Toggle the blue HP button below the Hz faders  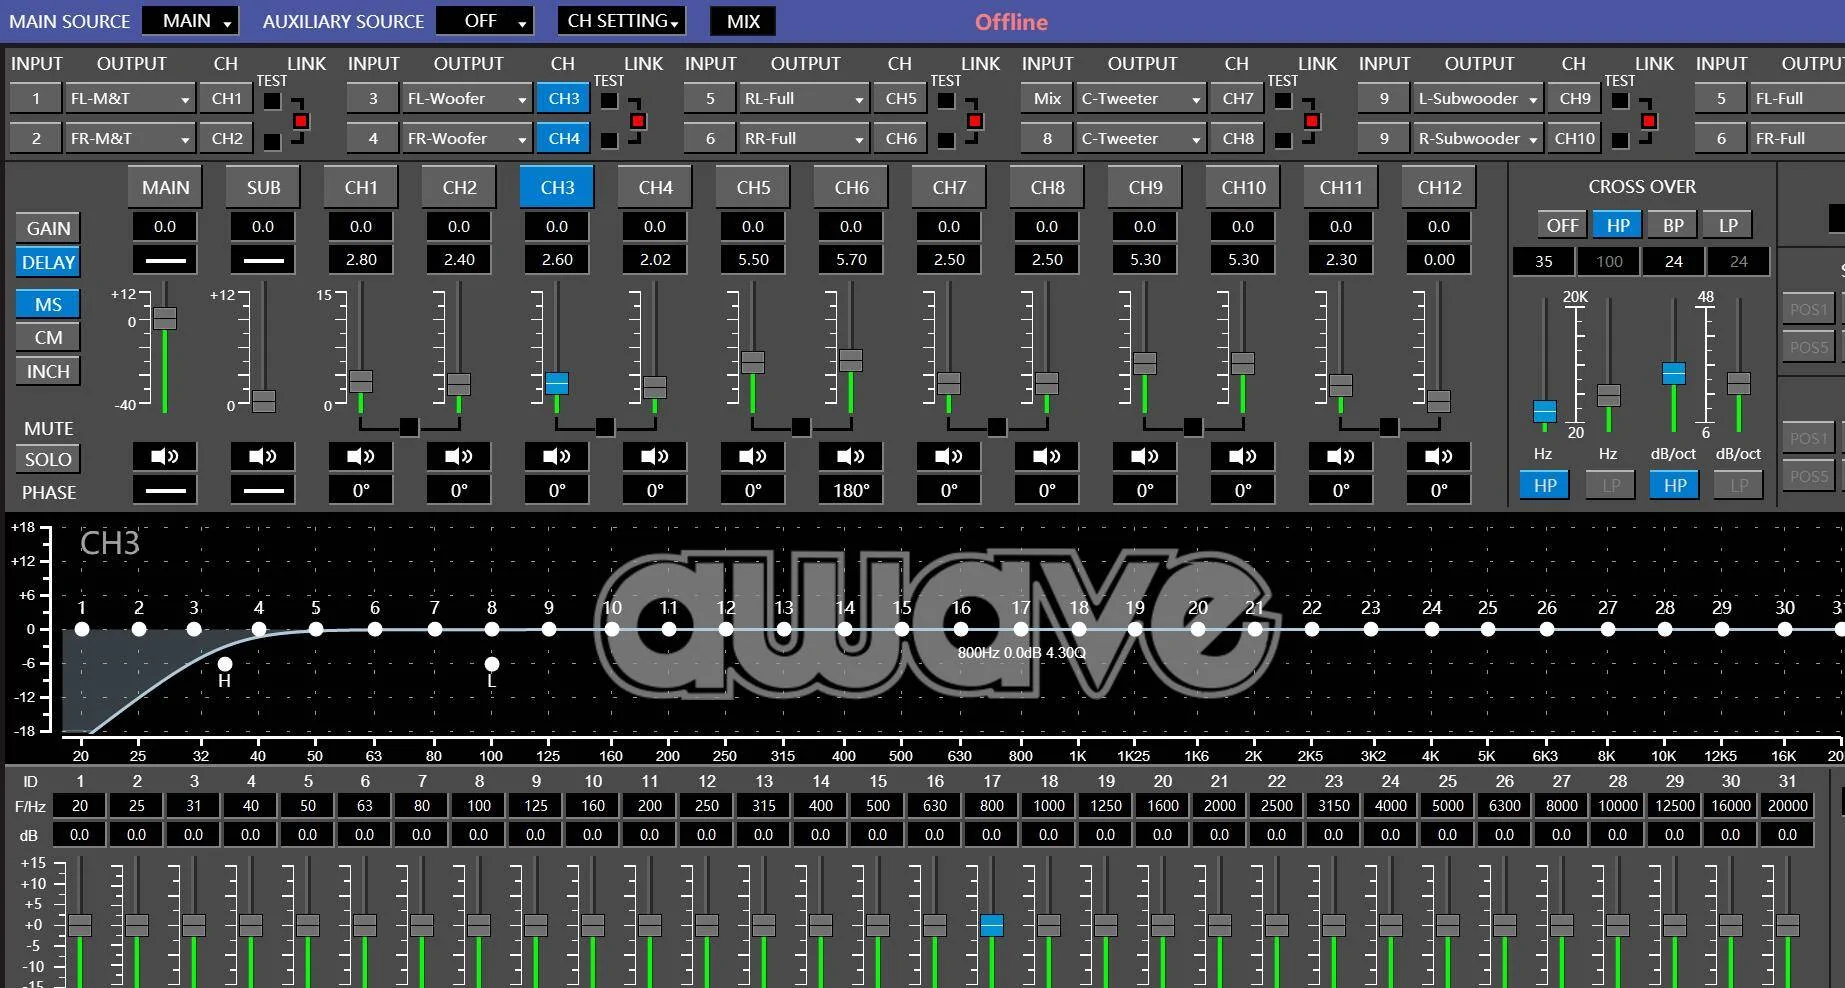pos(1545,485)
